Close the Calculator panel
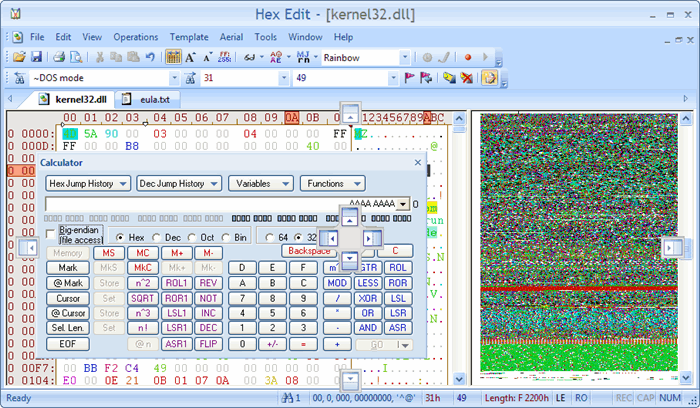 click(x=418, y=162)
